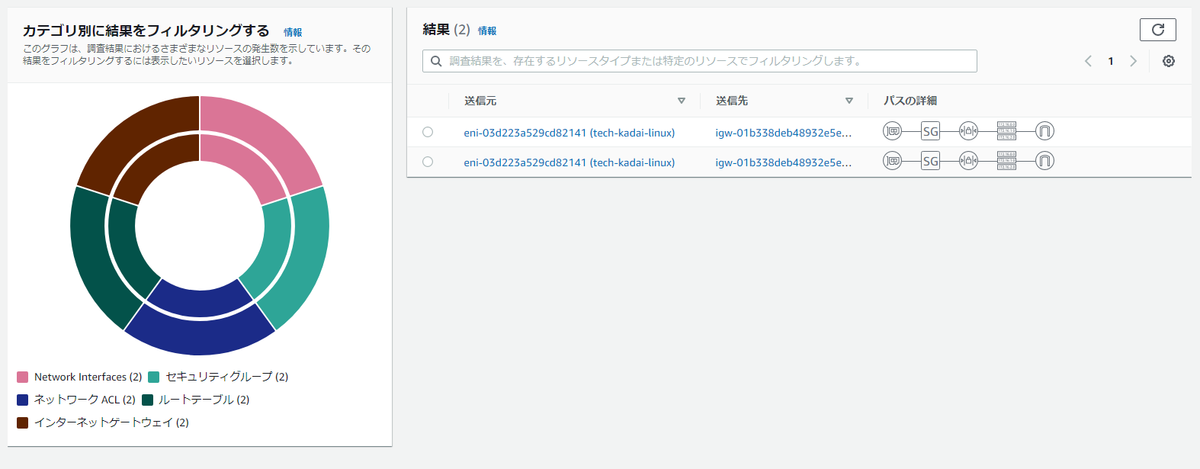Click SG security group icon in second result path

tap(931, 161)
